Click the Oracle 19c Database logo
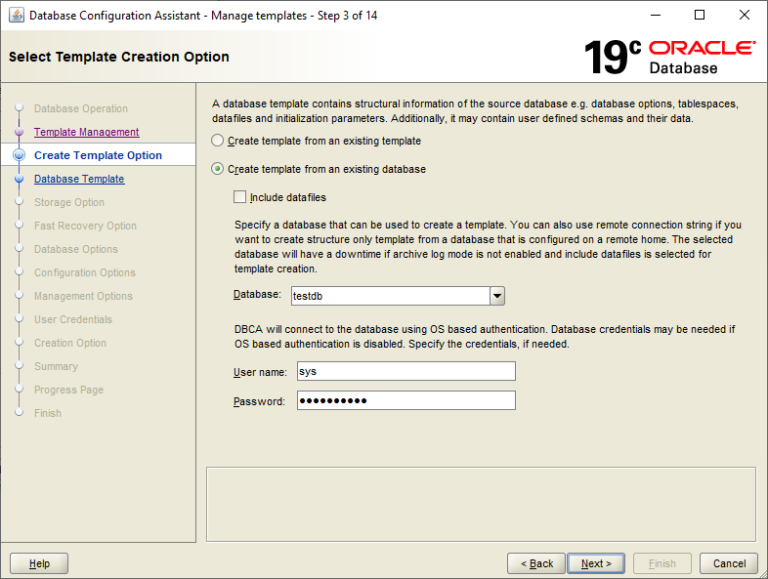The image size is (768, 579). [670, 57]
